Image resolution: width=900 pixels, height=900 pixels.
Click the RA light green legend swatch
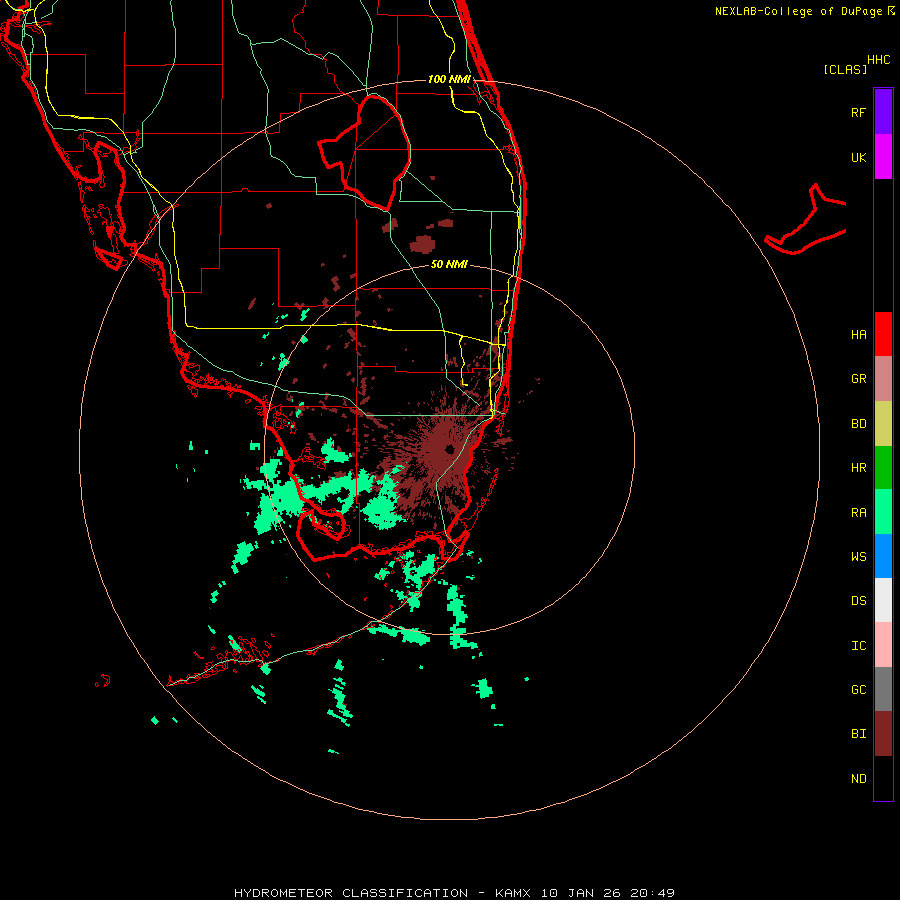click(883, 512)
